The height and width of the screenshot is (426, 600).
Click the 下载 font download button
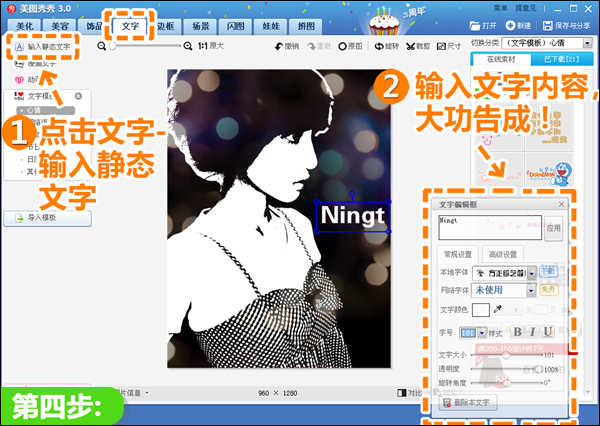coord(548,271)
